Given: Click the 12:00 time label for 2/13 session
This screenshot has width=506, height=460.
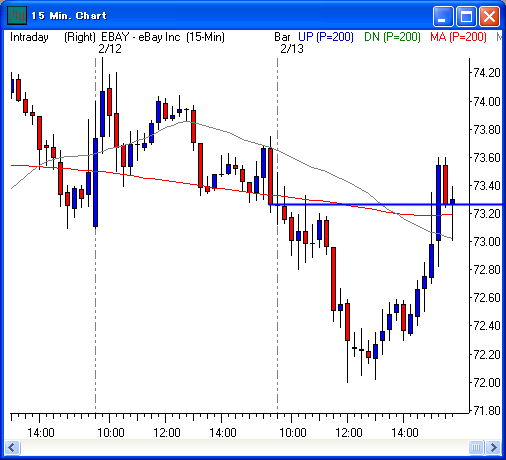Looking at the screenshot, I should click(349, 433).
